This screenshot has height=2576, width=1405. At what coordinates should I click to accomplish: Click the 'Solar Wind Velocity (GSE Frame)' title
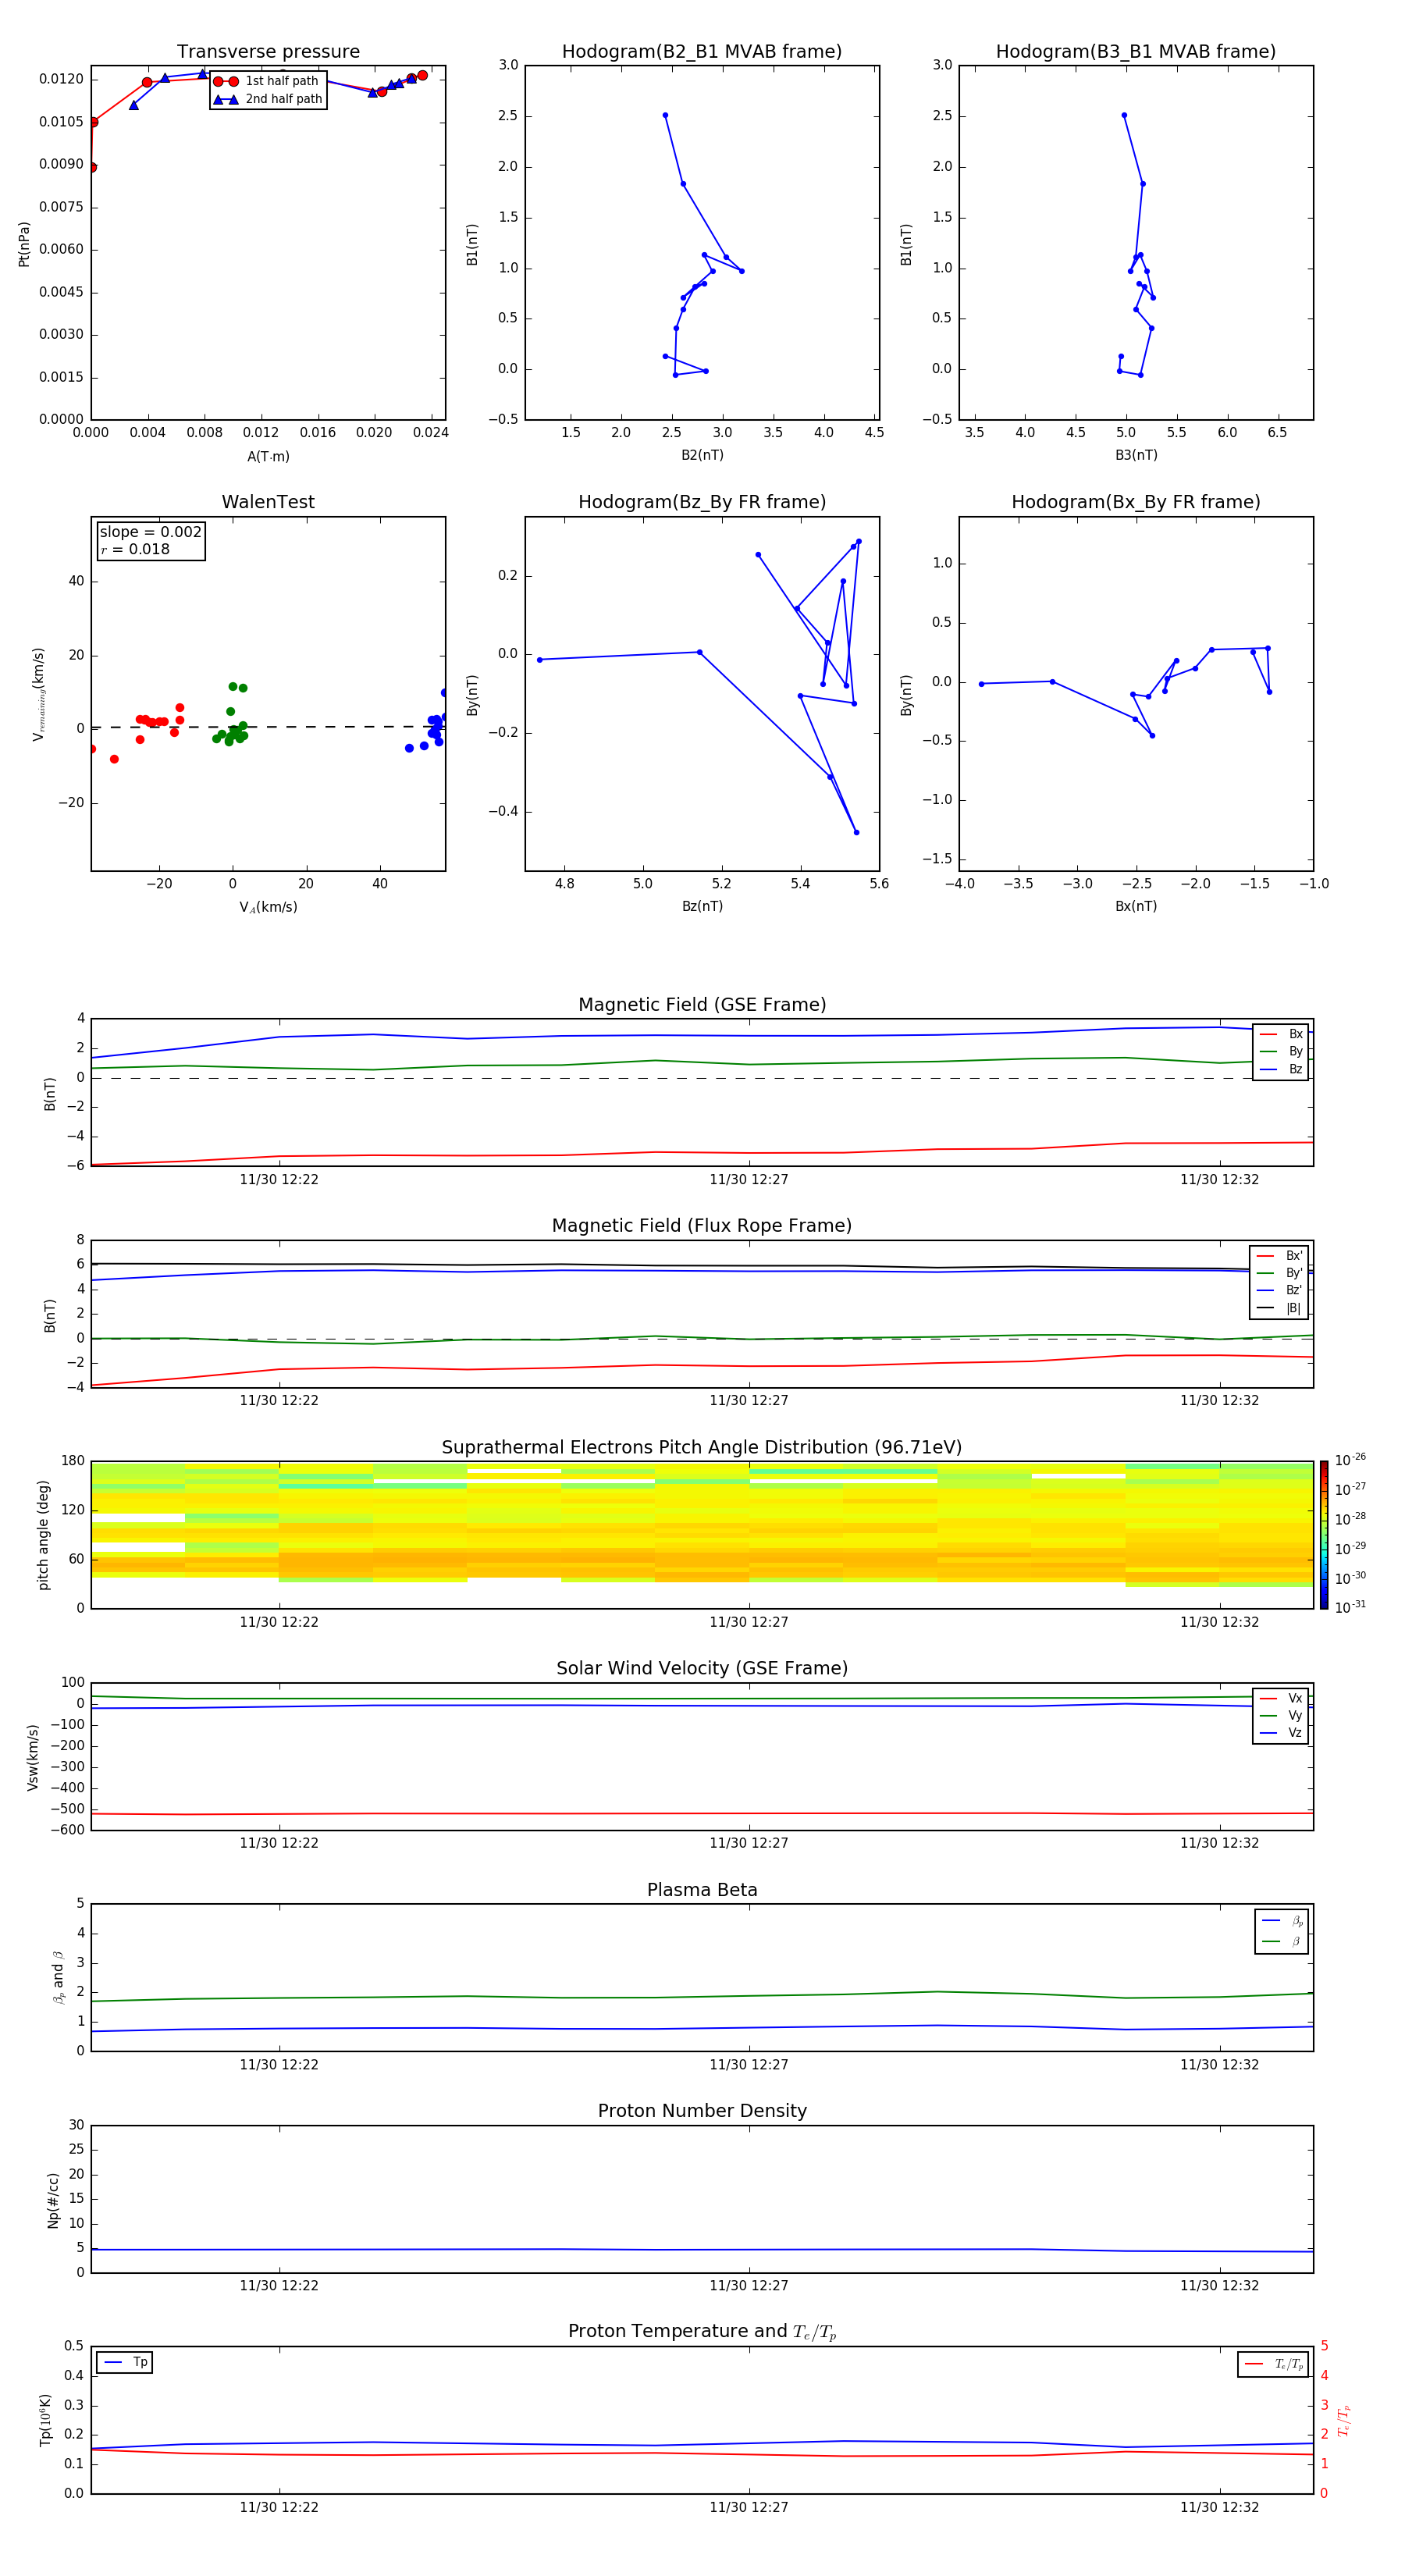pyautogui.click(x=702, y=1669)
